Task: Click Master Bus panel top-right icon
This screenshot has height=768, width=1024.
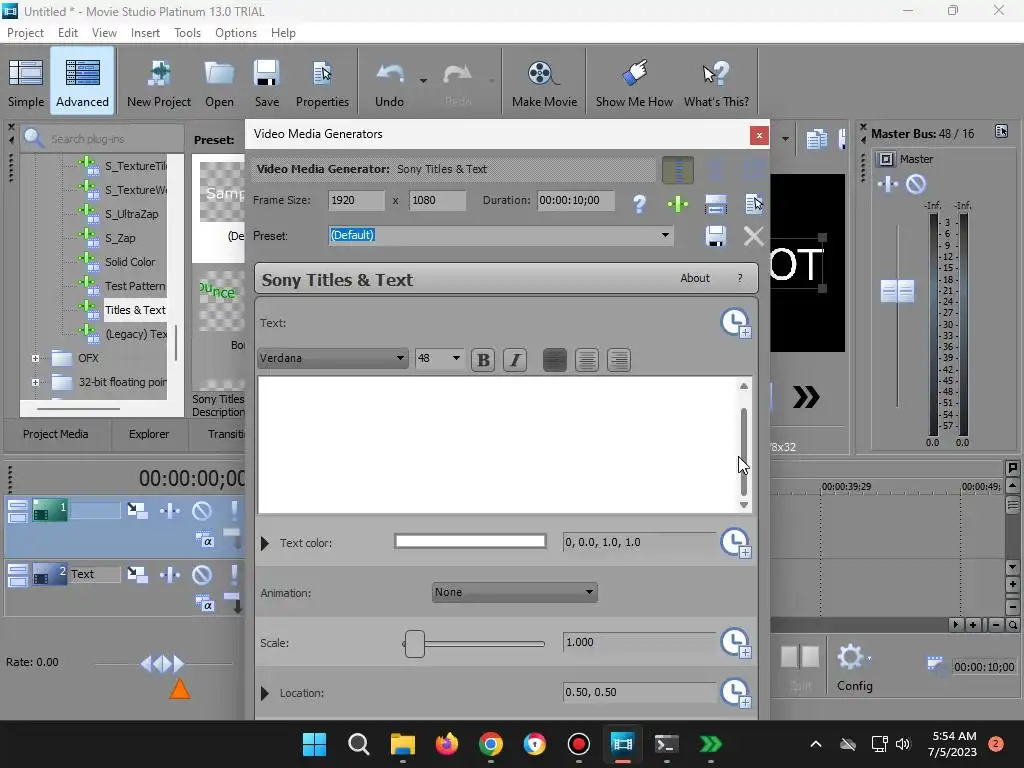Action: [x=1001, y=131]
